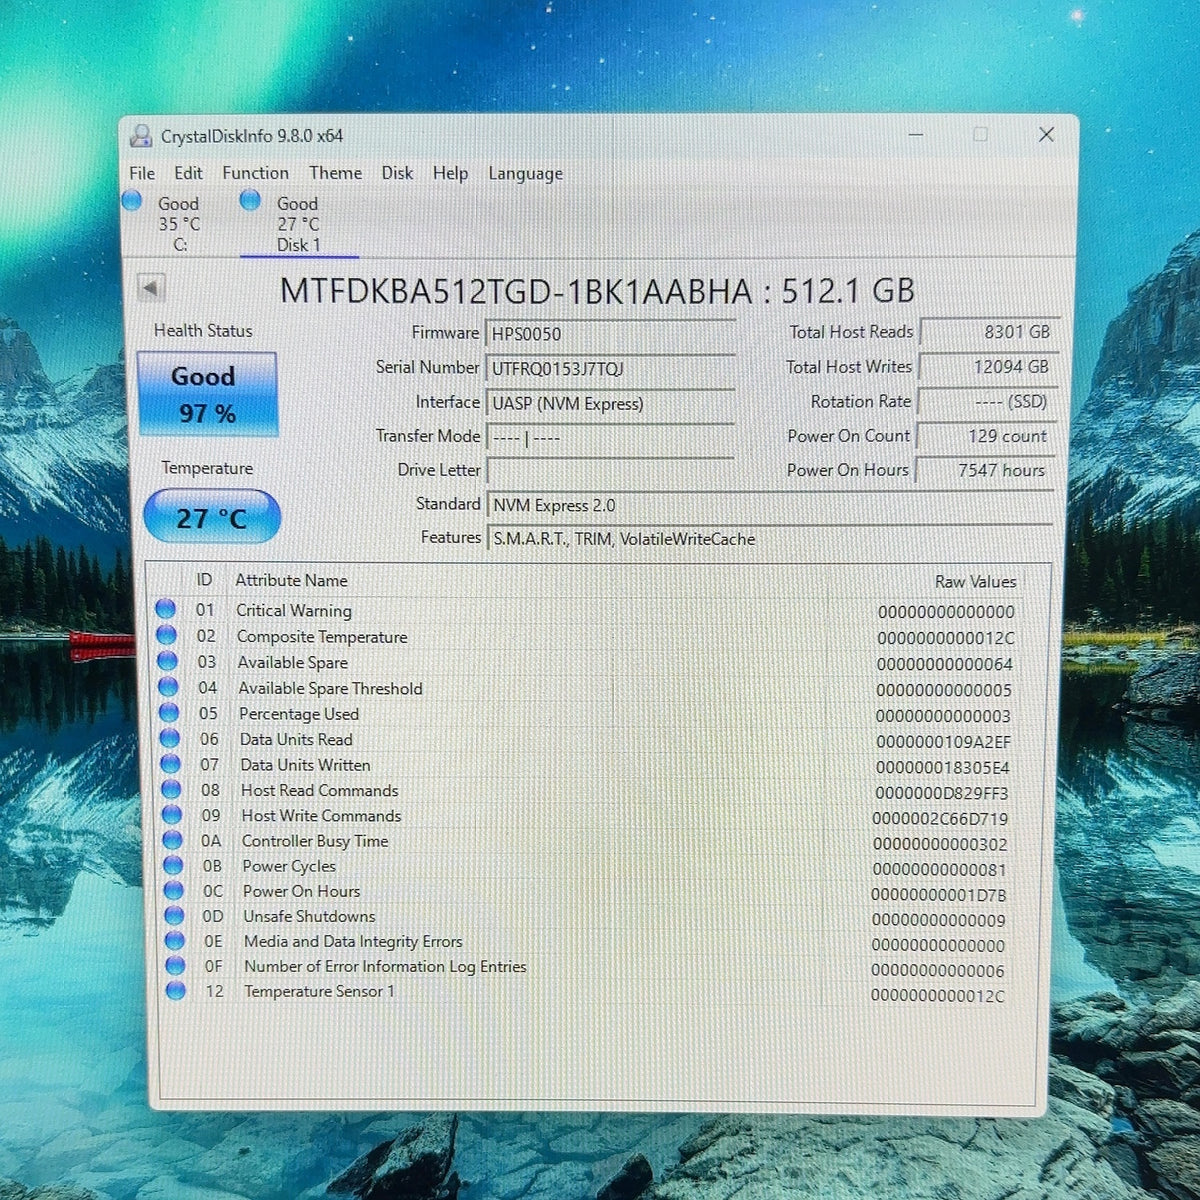Close the CrystalDiskInfo window
The height and width of the screenshot is (1200, 1200).
coord(1046,134)
